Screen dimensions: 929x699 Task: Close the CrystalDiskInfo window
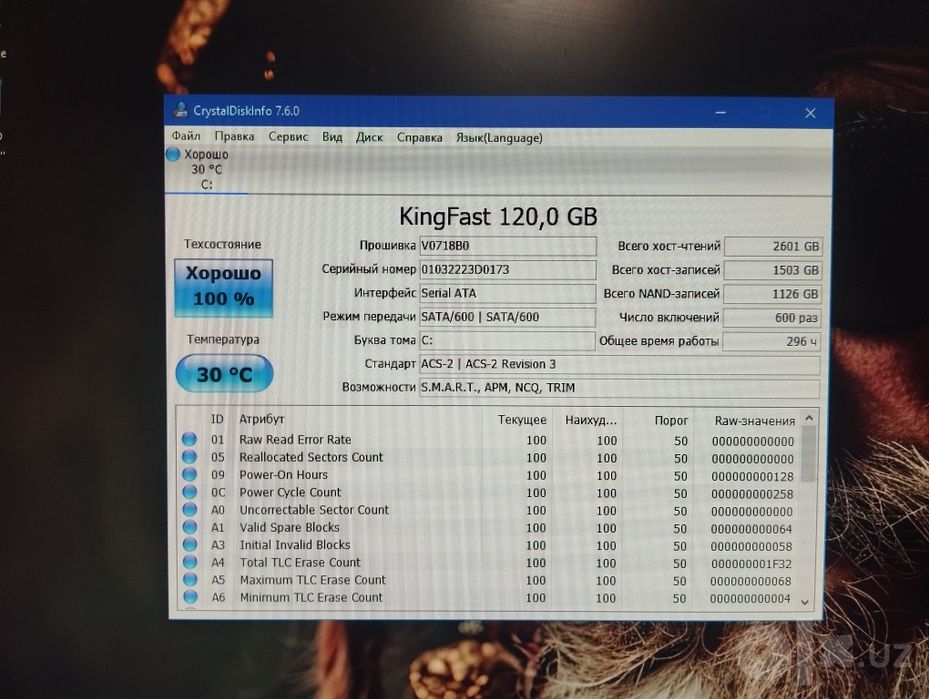pos(811,113)
